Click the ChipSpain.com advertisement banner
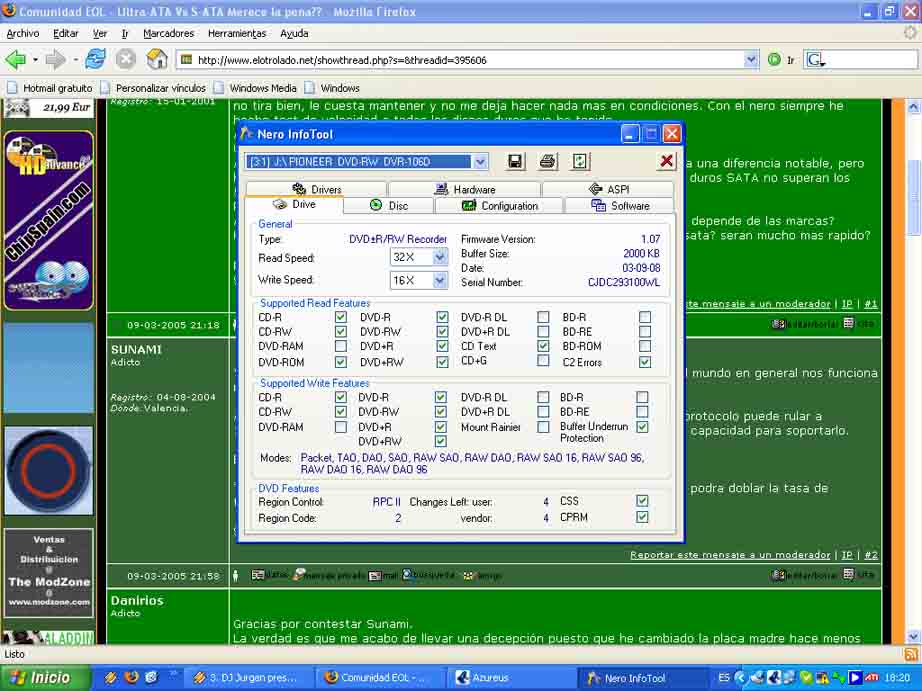The width and height of the screenshot is (922, 691). point(49,221)
